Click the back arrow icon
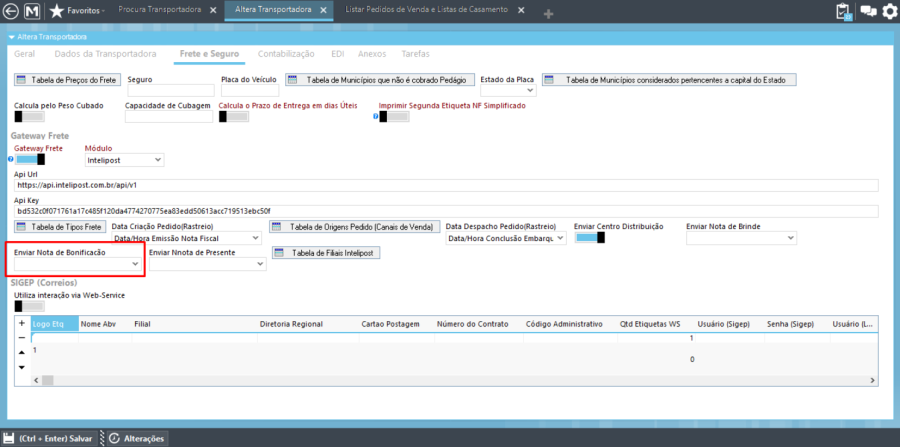Viewport: 900px width, 447px height. 11,11
